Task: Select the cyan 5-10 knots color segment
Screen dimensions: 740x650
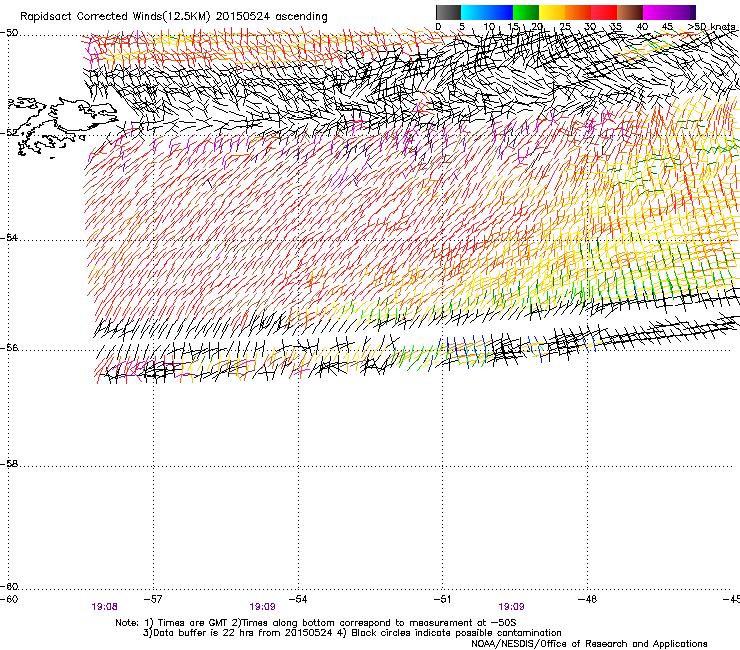Action: [x=474, y=12]
